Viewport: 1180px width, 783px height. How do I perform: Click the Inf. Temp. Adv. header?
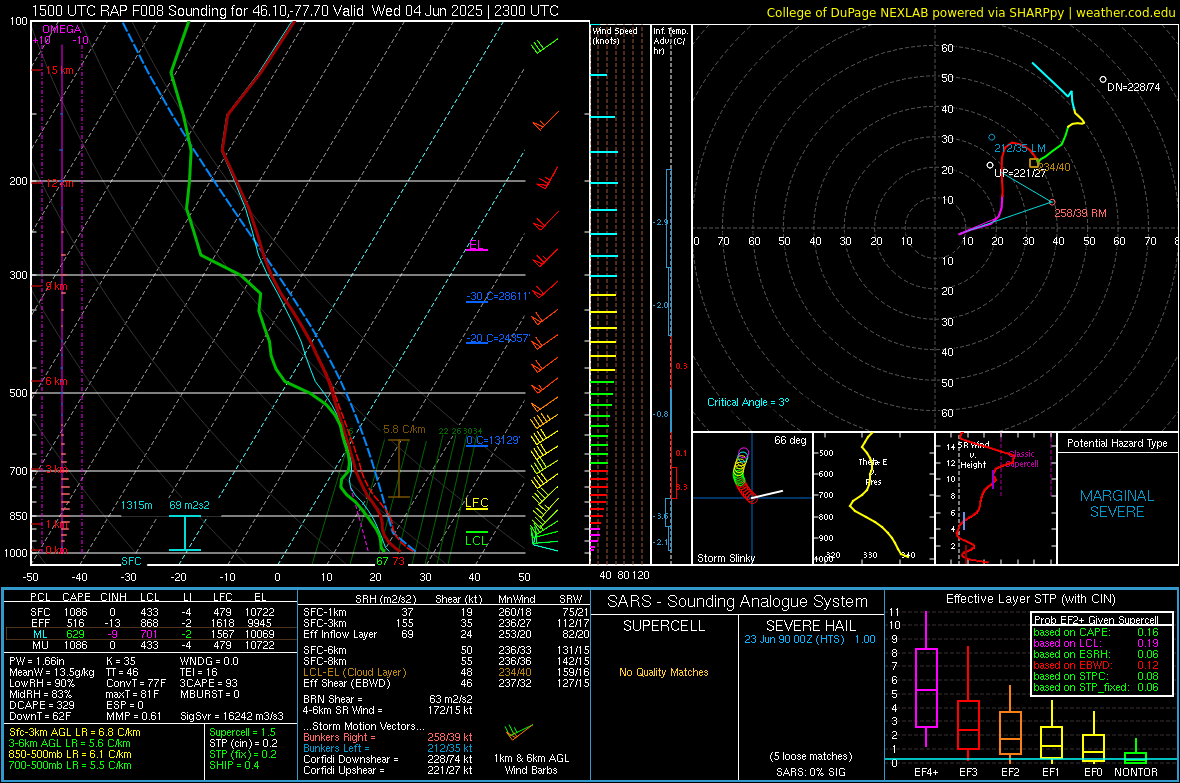click(670, 41)
